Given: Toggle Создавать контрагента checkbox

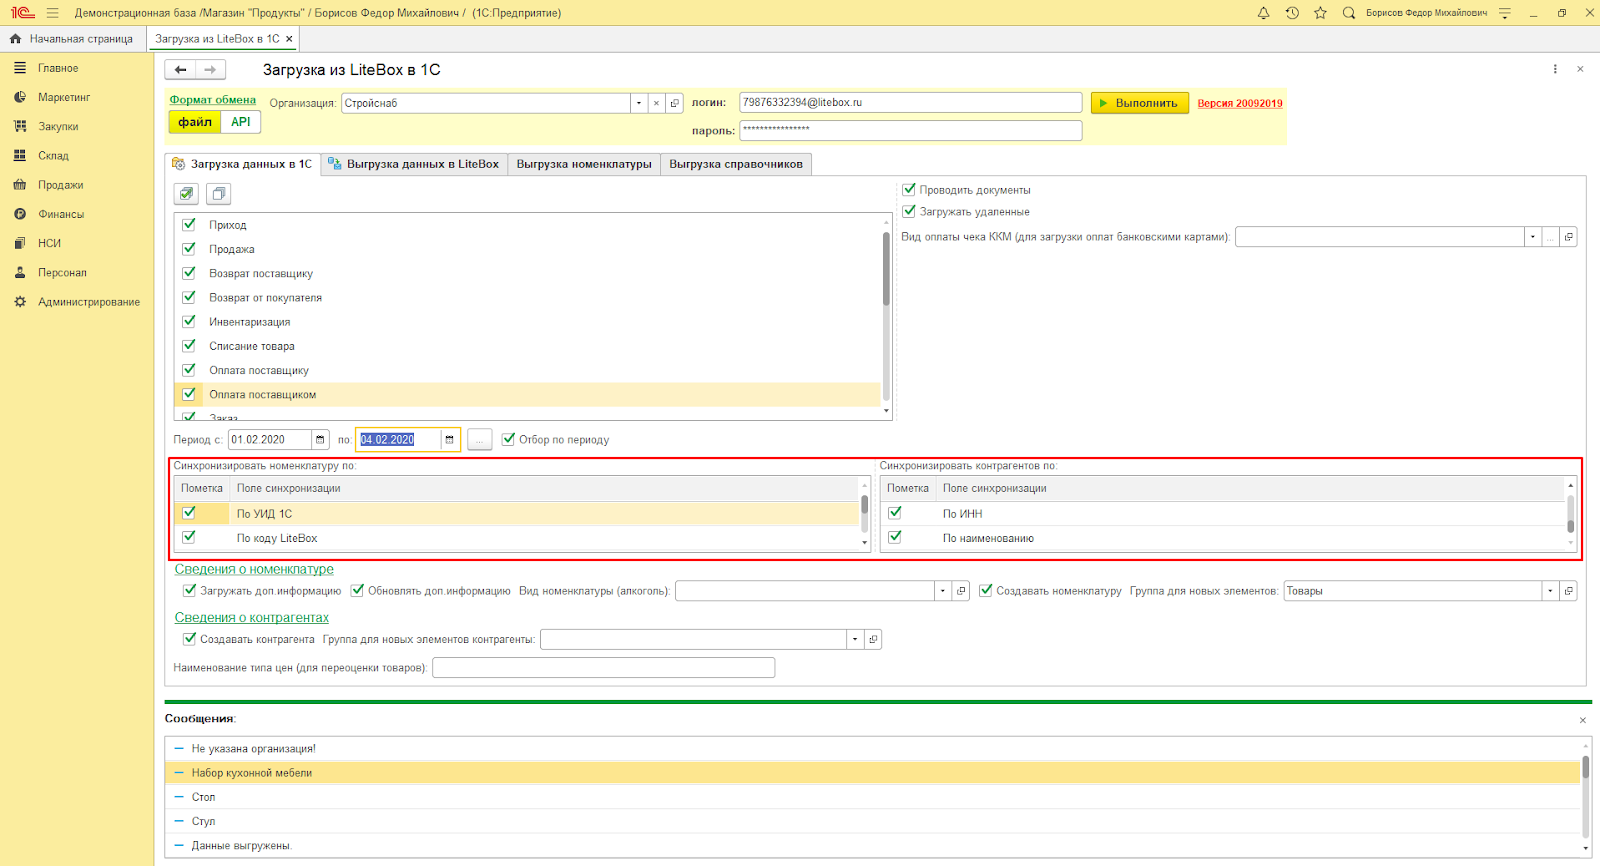Looking at the screenshot, I should pyautogui.click(x=189, y=638).
